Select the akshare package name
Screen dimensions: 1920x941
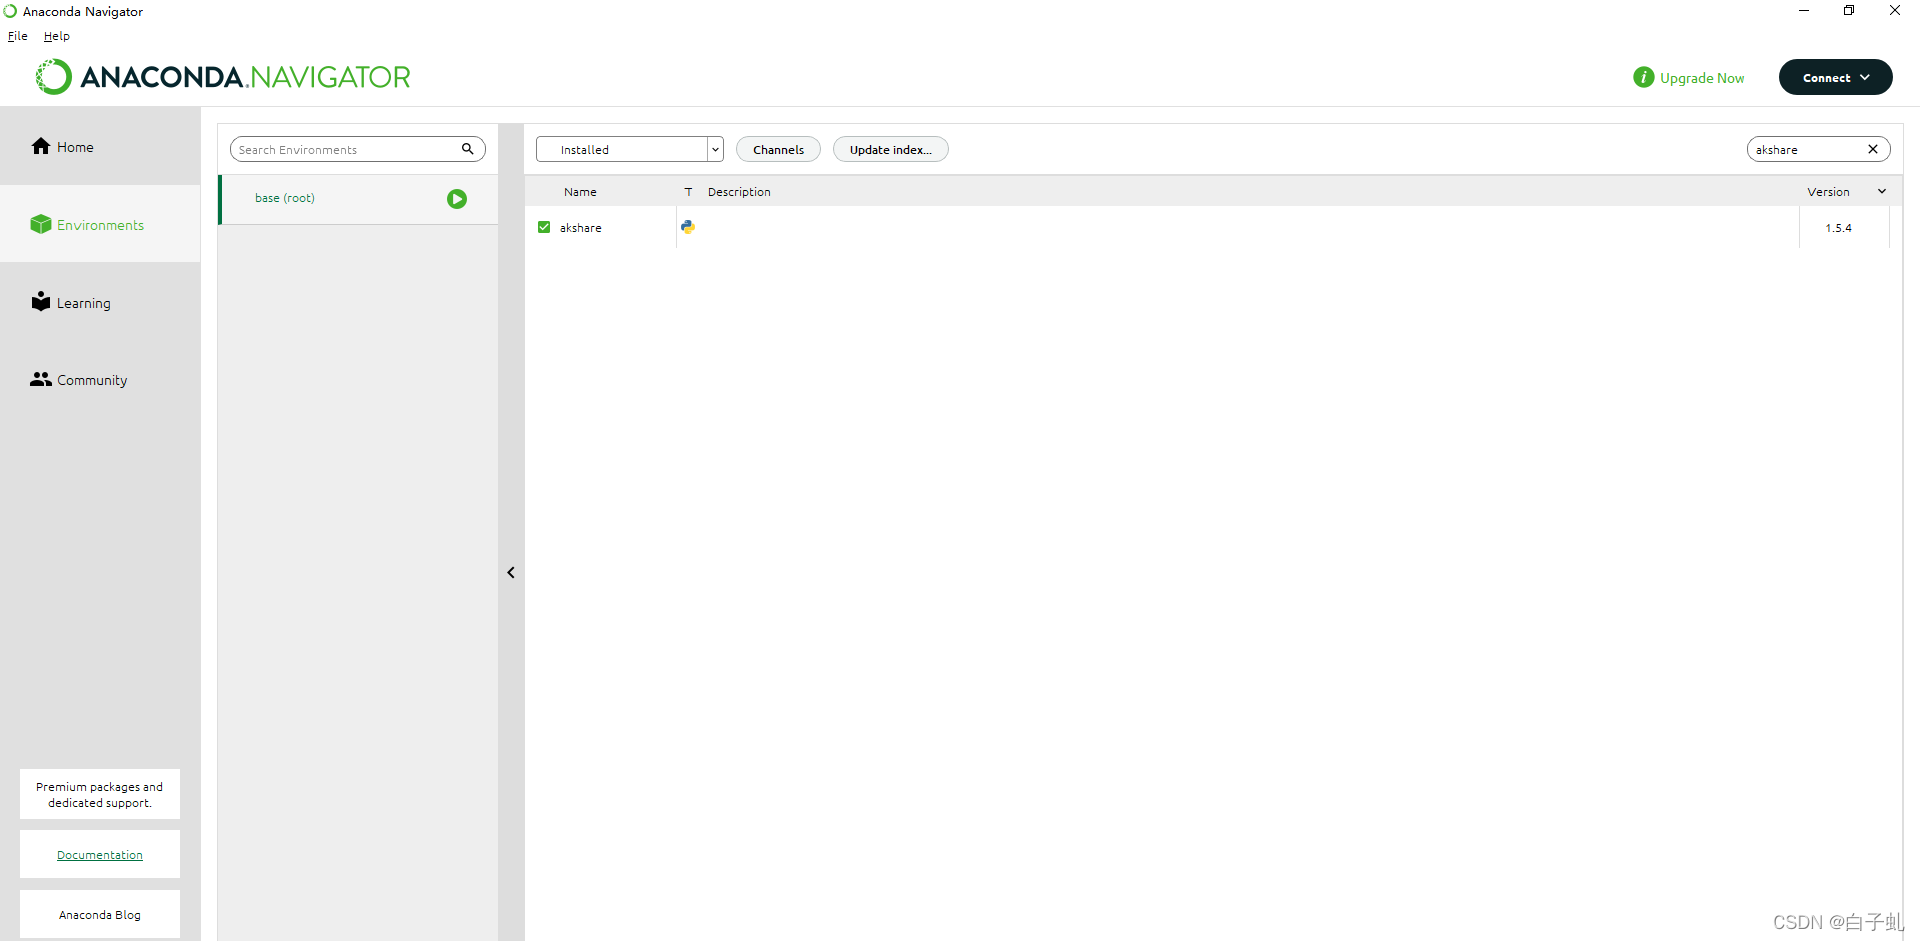580,228
